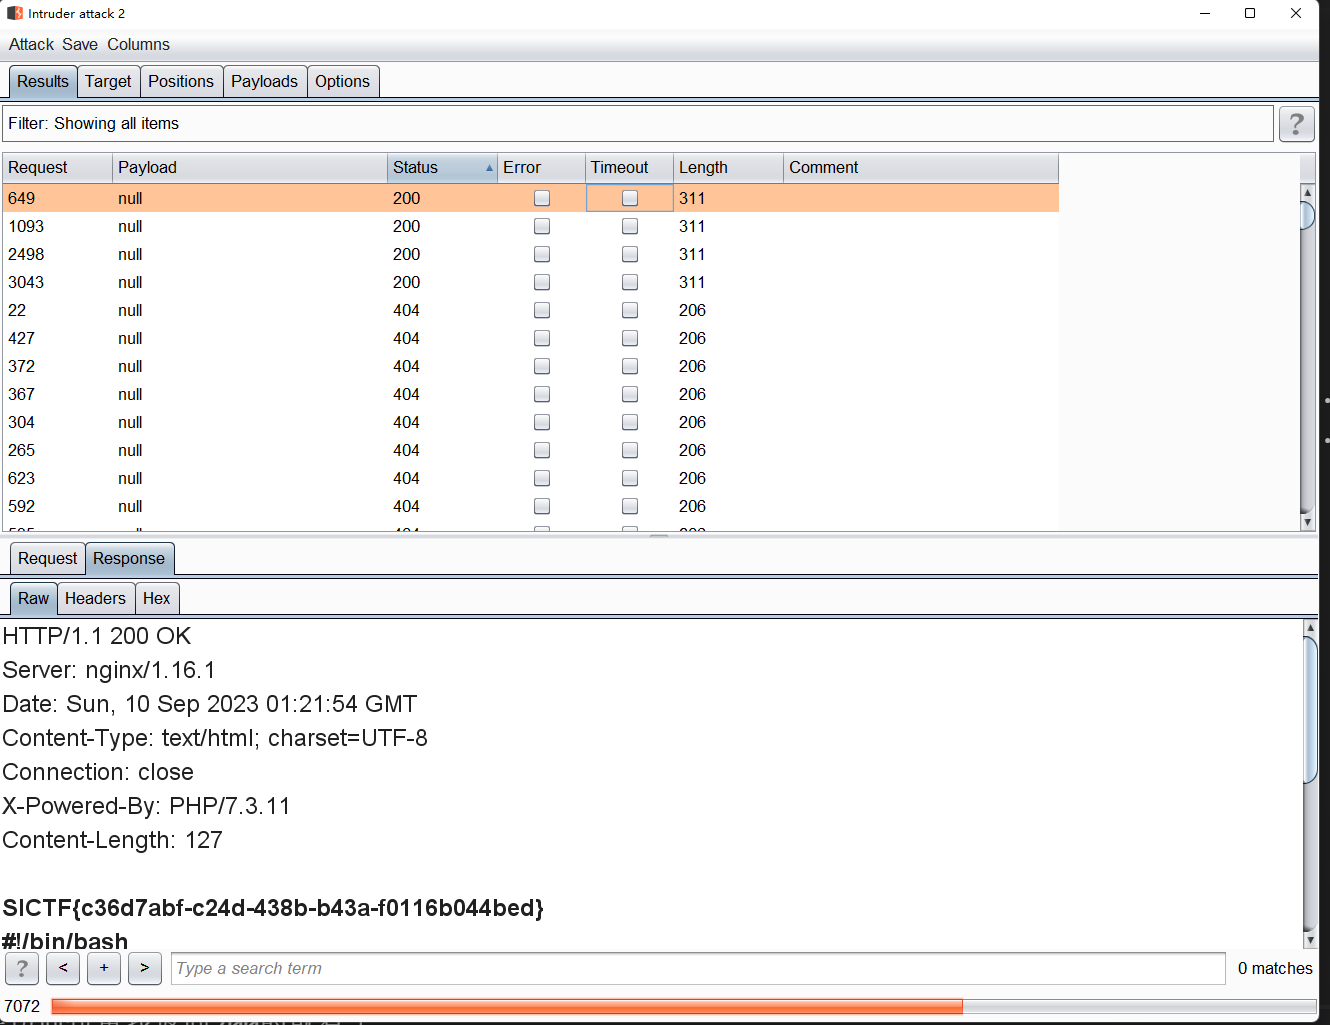Switch to the Request tab
This screenshot has width=1330, height=1025.
click(x=47, y=558)
